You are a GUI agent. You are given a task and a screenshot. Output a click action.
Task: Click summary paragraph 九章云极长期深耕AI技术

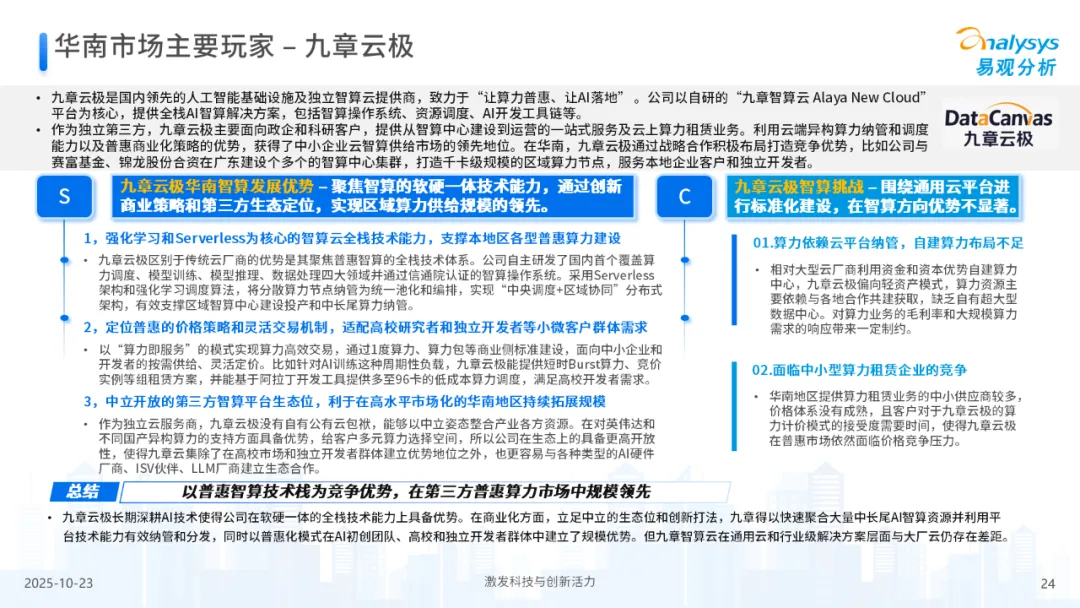point(537,527)
